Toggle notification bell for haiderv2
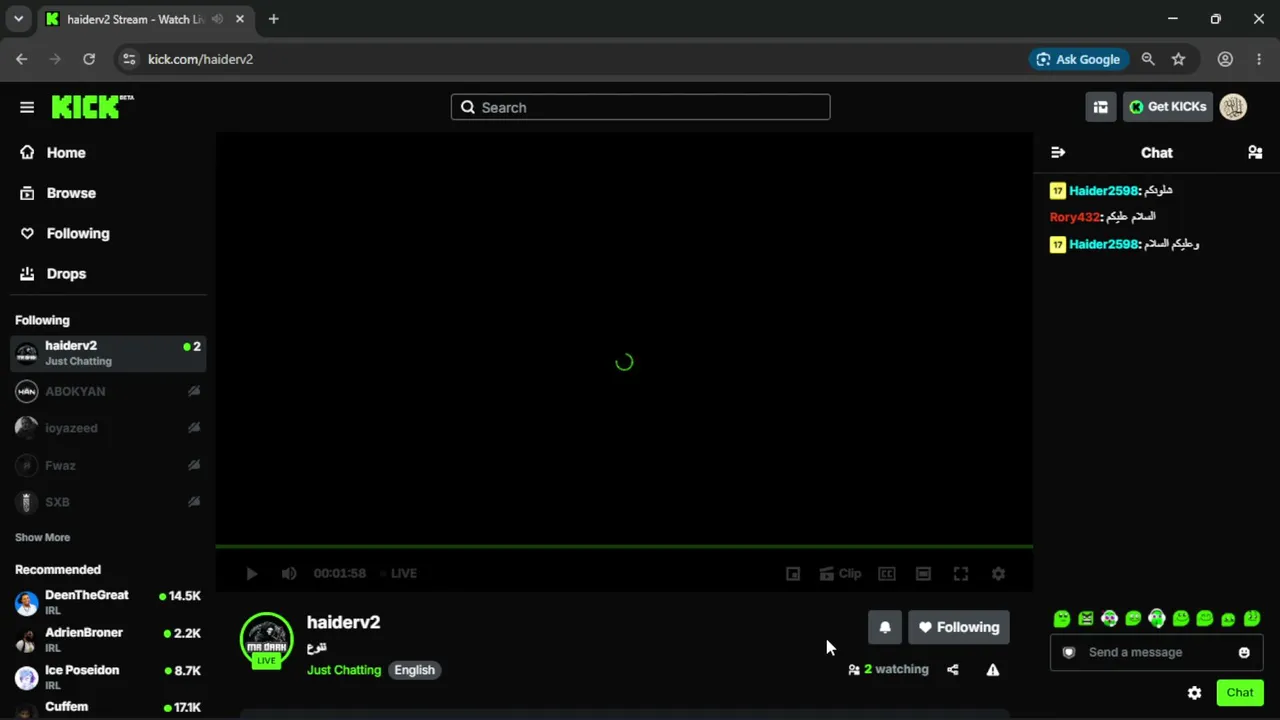The image size is (1280, 720). [x=885, y=627]
